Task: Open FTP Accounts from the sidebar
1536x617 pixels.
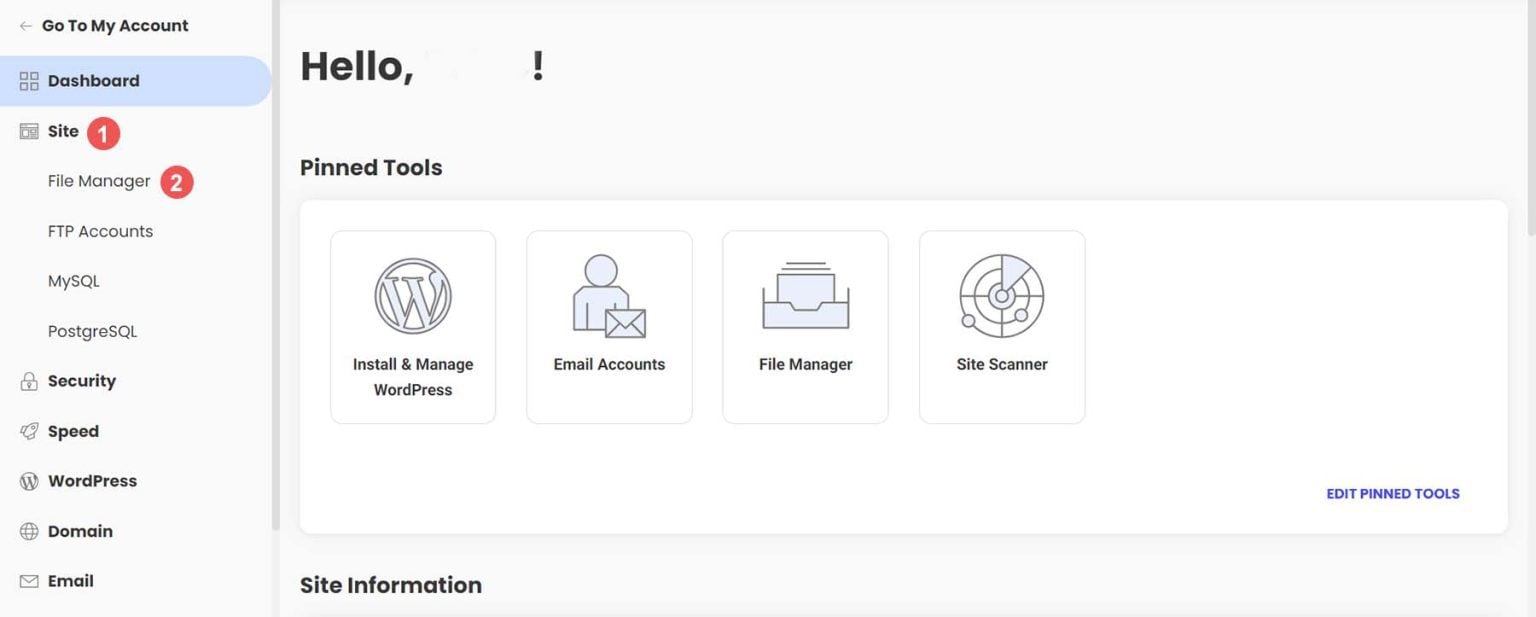Action: 100,231
